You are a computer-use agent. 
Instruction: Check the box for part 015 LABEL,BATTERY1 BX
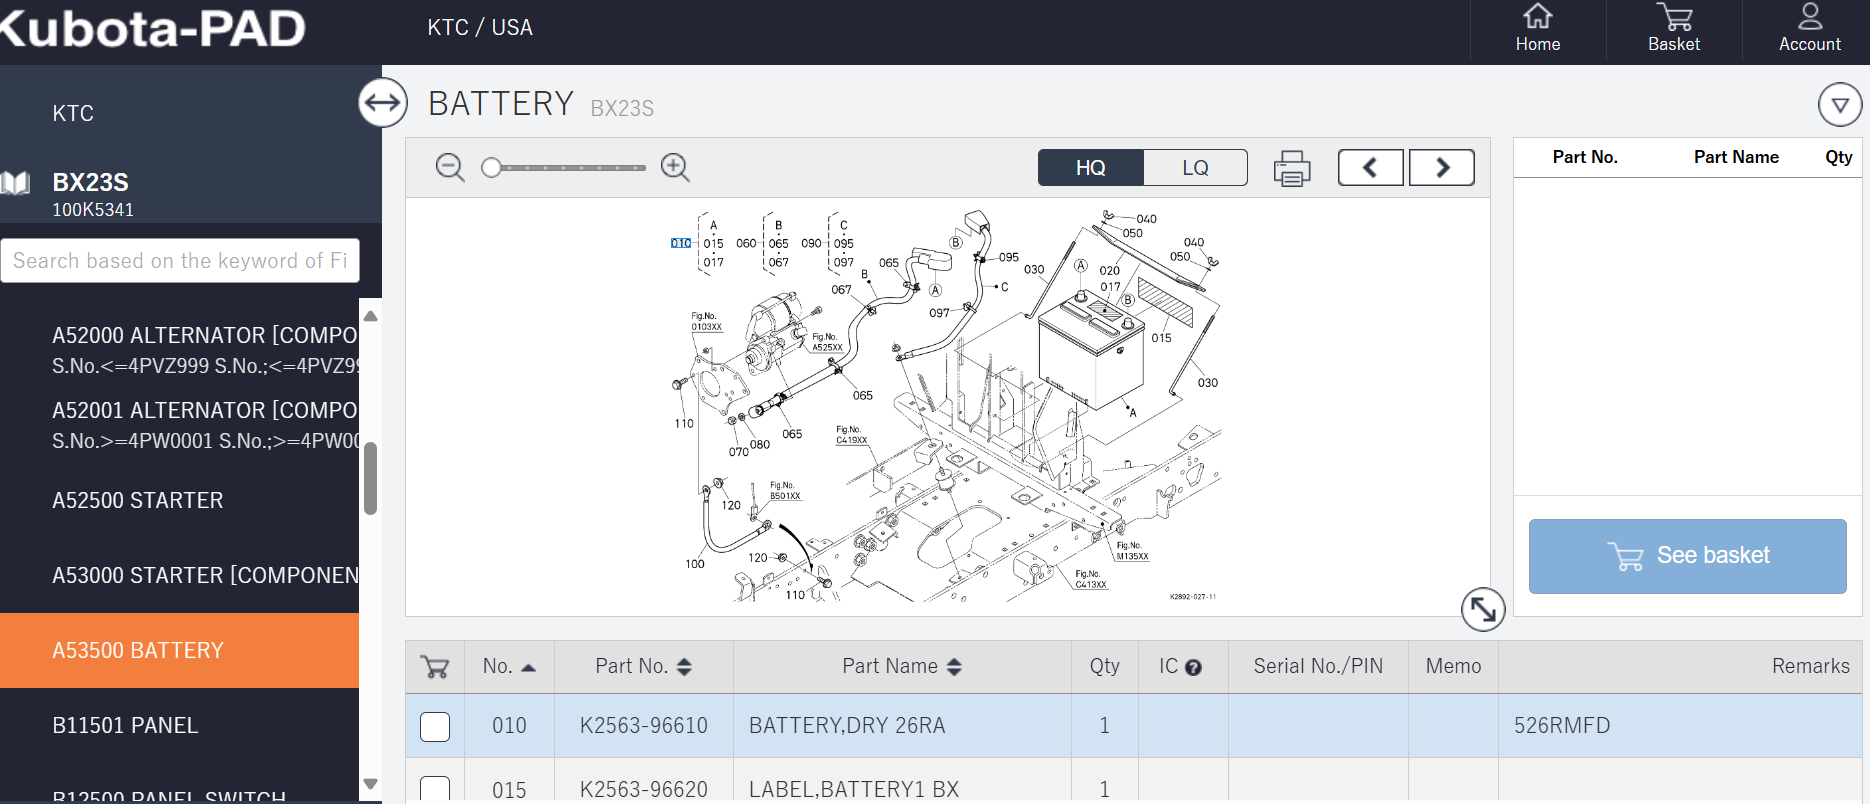[435, 789]
